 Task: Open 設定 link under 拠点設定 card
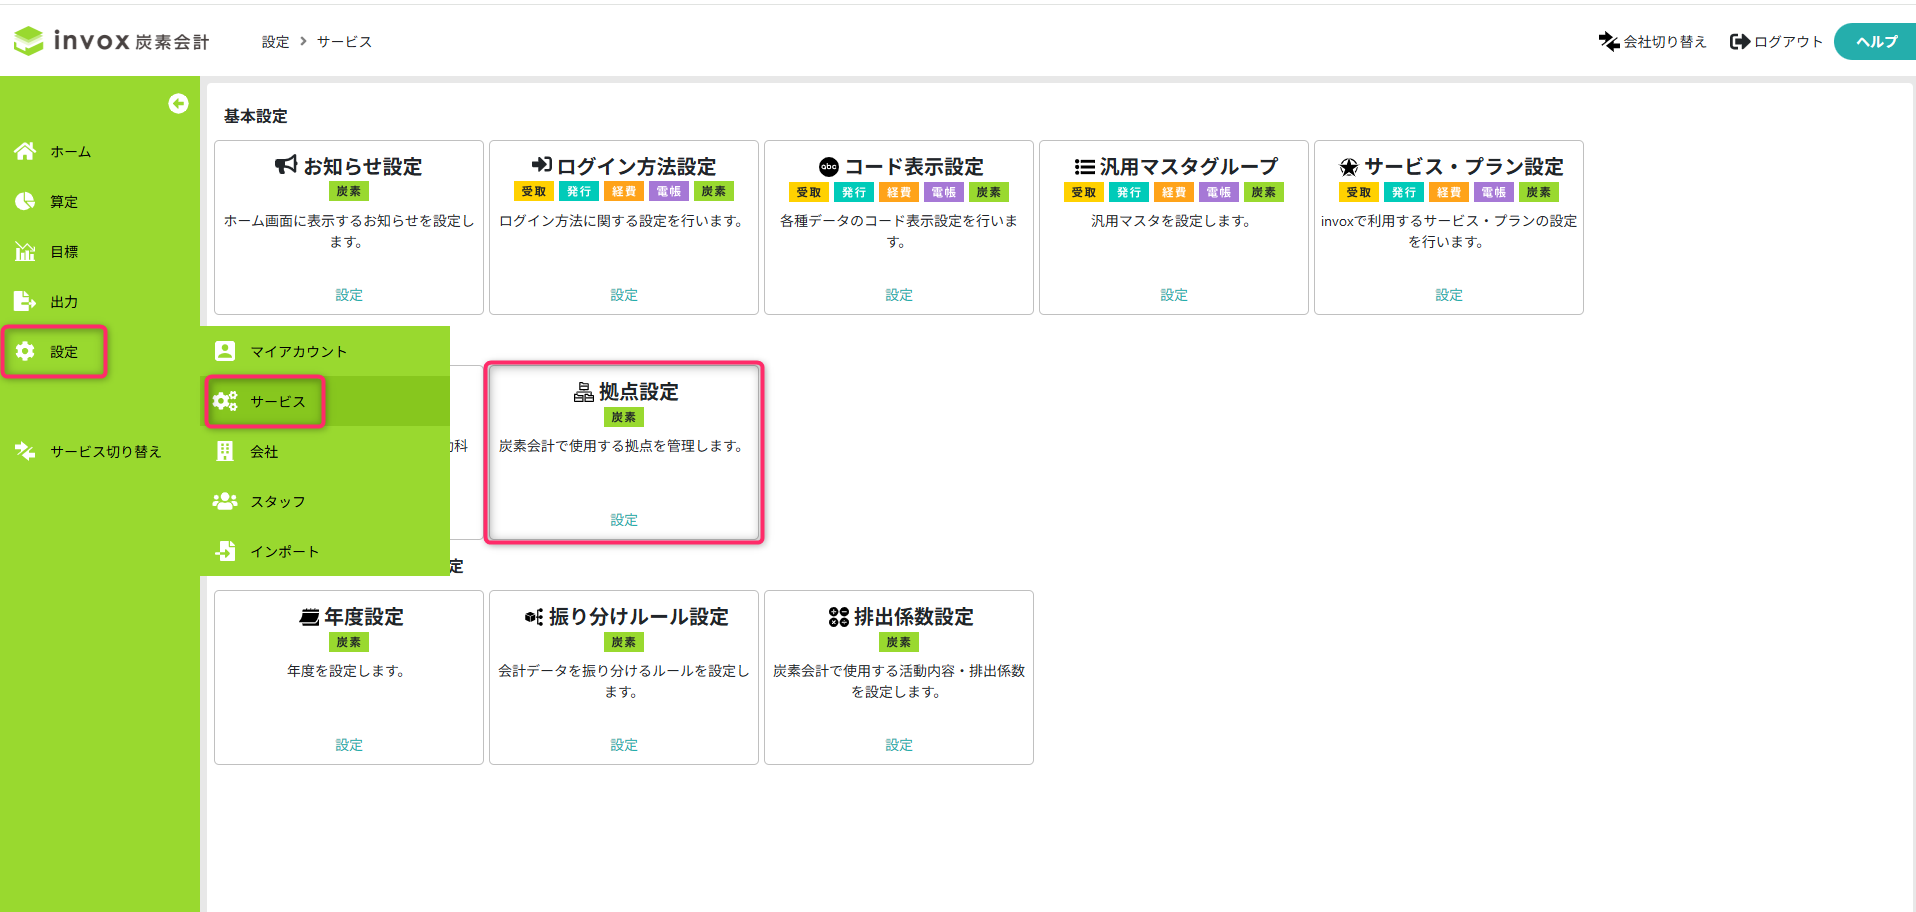coord(624,520)
